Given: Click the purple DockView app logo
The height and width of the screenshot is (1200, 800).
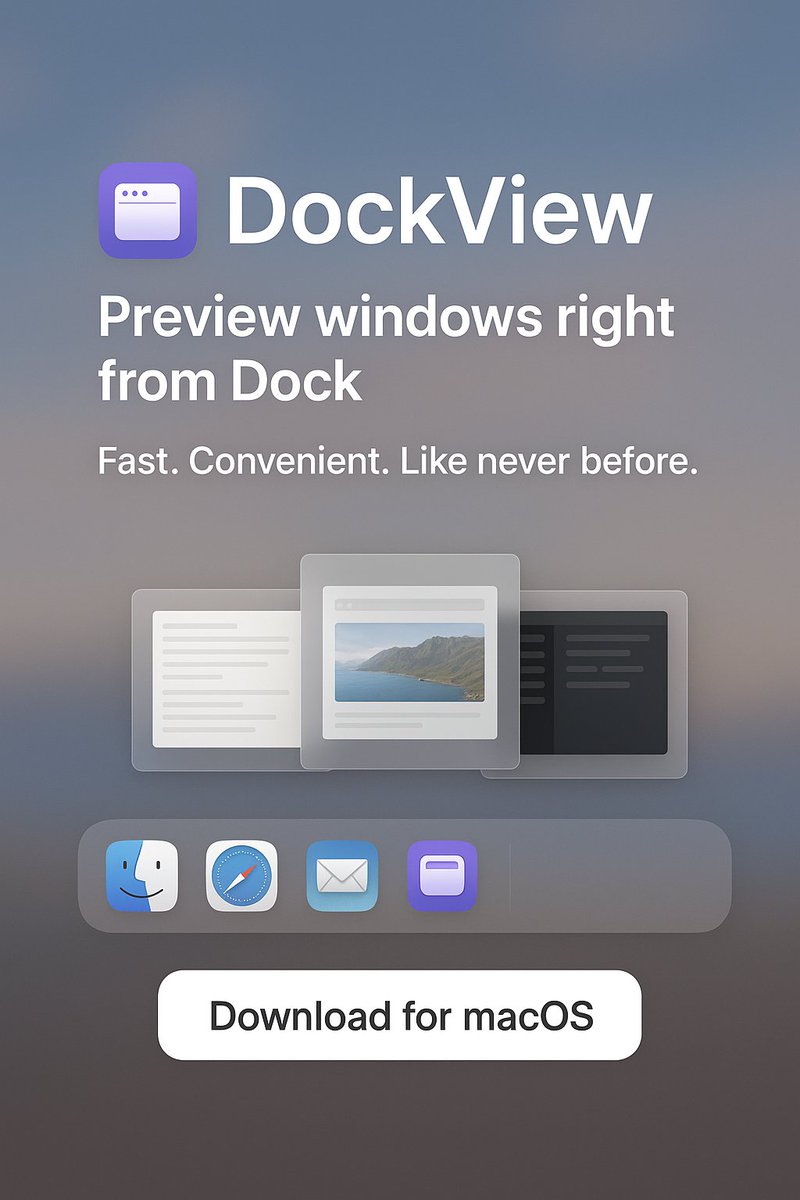Looking at the screenshot, I should tap(146, 210).
